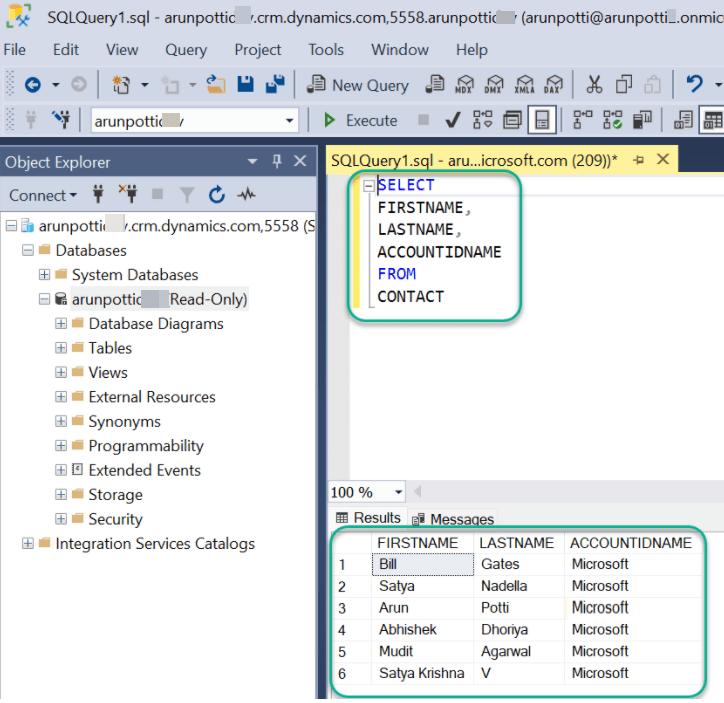Click the Save All icon
724x703 pixels.
[275, 84]
